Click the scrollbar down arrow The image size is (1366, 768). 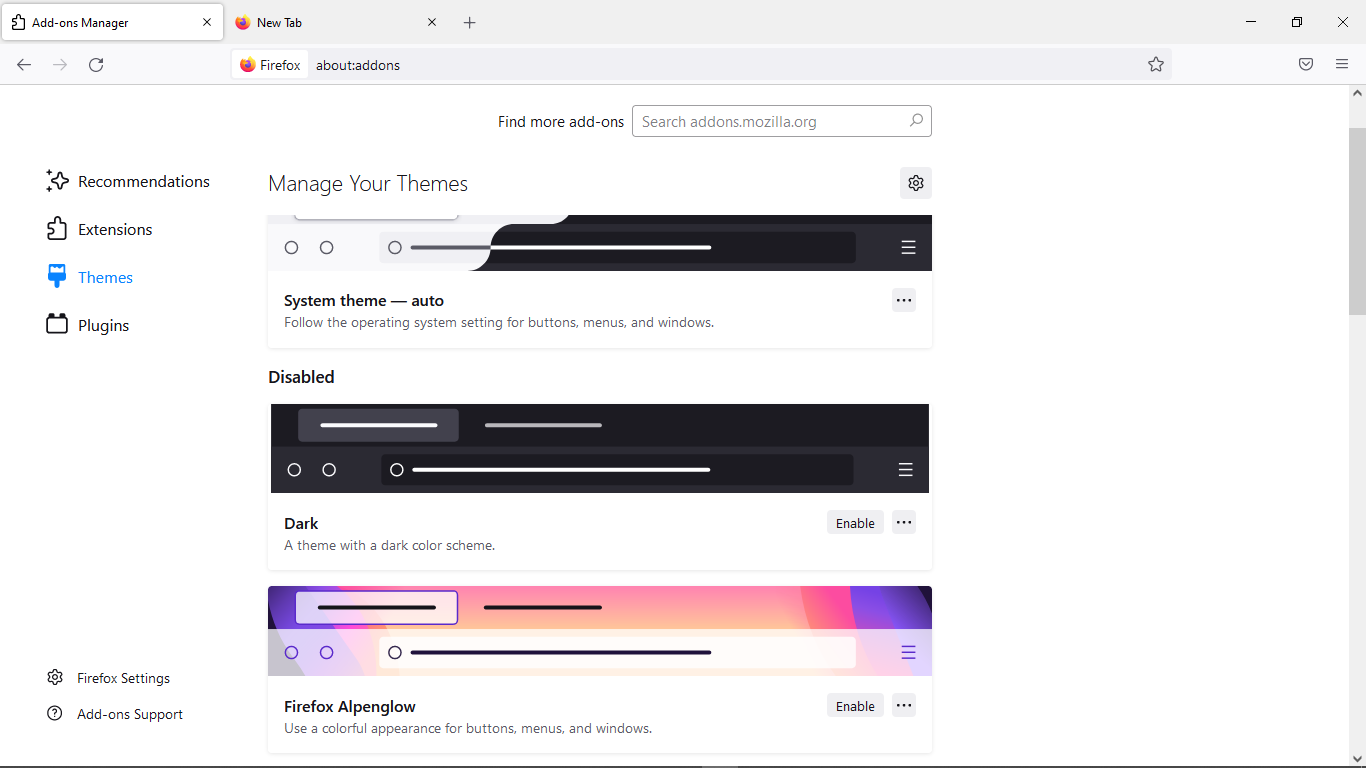(1357, 759)
